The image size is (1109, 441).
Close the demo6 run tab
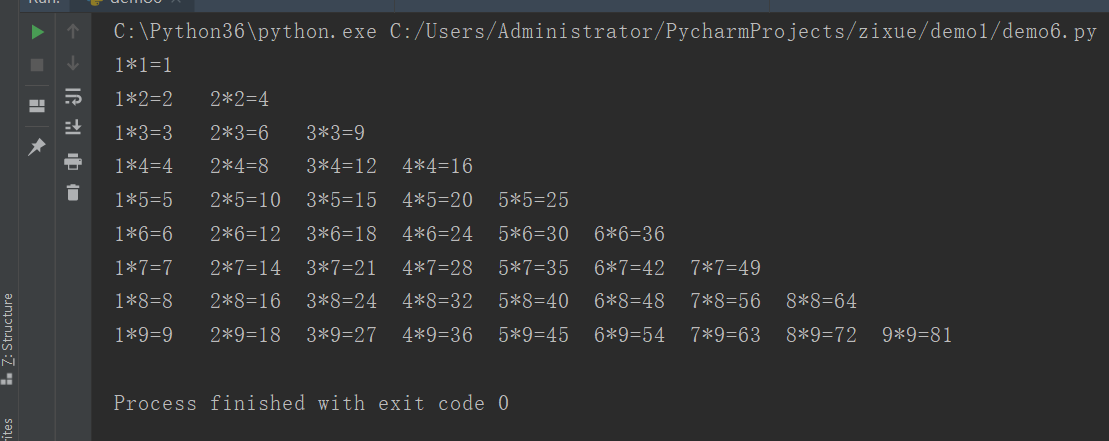click(176, 3)
